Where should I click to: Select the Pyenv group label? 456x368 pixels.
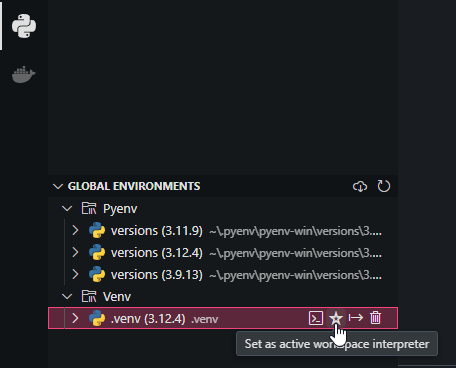[x=120, y=209]
